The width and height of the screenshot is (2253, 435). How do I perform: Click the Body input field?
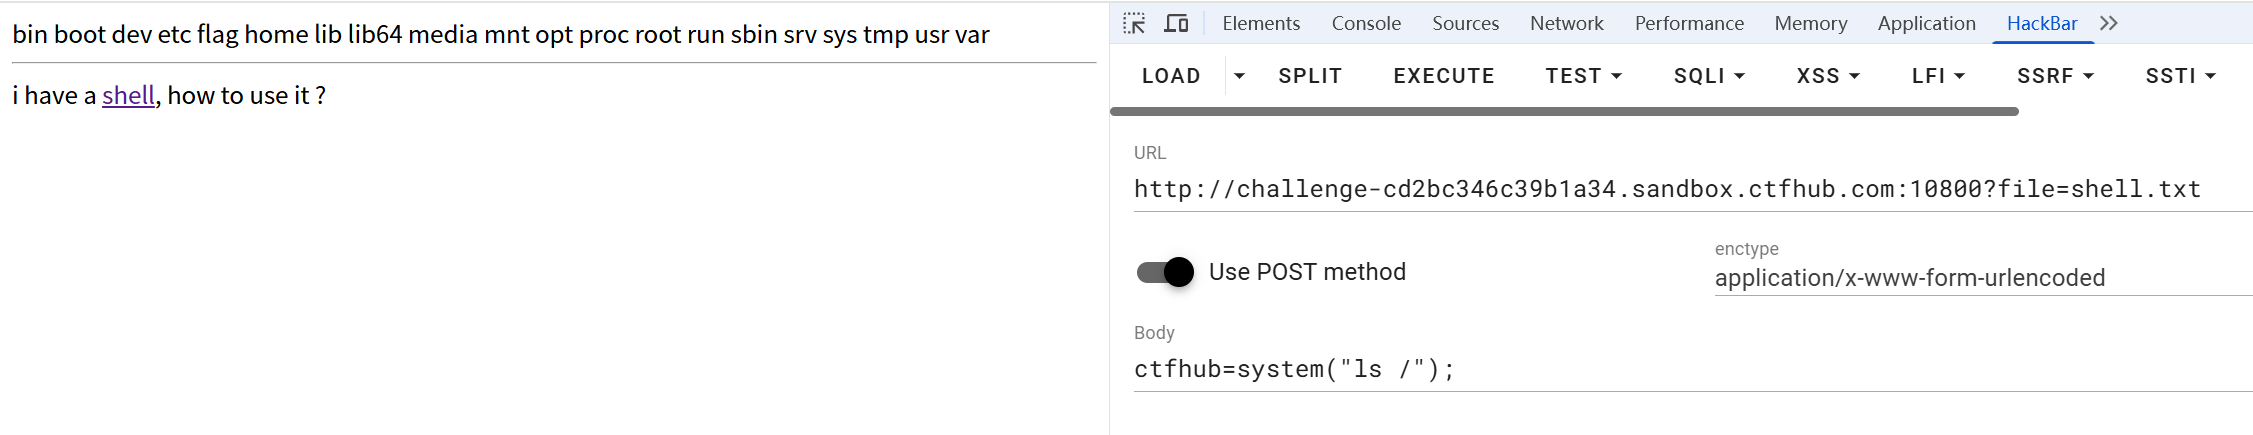[1690, 369]
